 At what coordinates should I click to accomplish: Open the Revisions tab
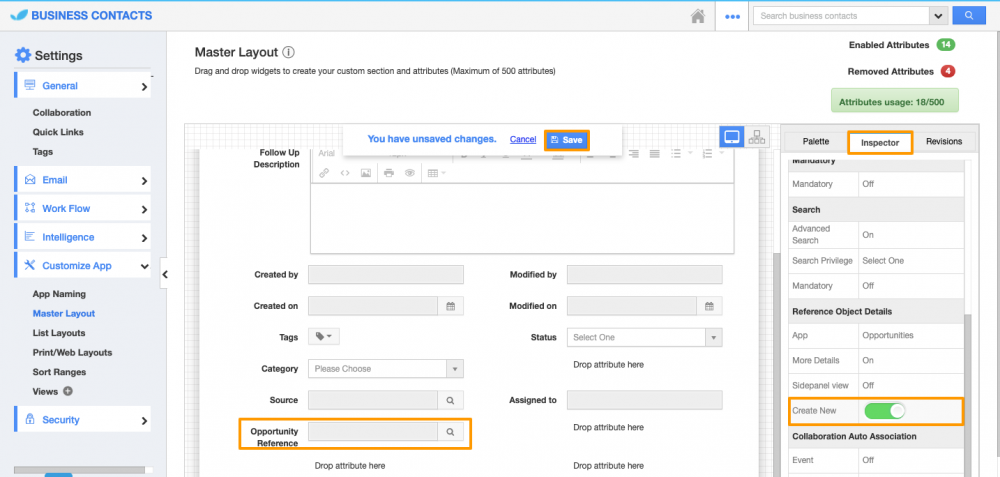[943, 142]
